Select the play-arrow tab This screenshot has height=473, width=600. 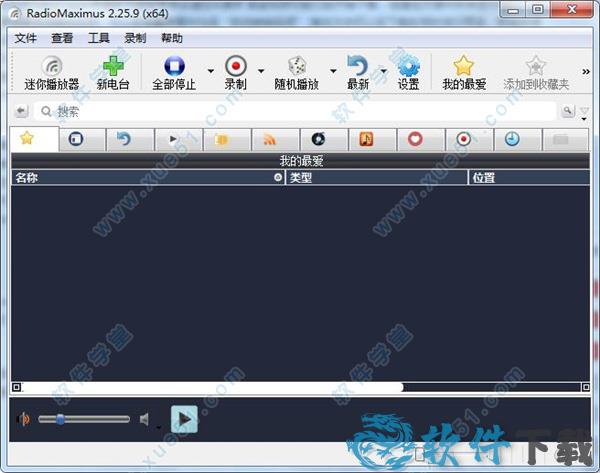tap(179, 139)
